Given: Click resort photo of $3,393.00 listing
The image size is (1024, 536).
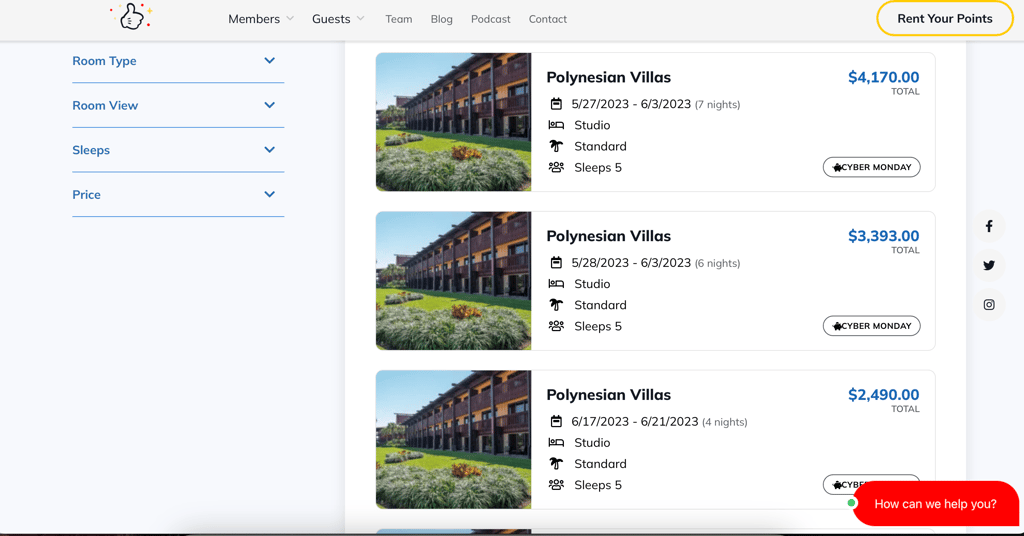Looking at the screenshot, I should tap(453, 281).
